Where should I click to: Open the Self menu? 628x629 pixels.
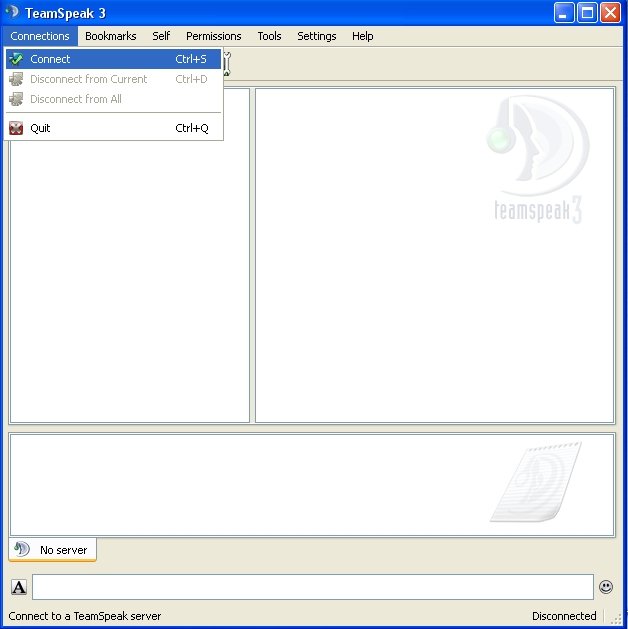point(161,36)
